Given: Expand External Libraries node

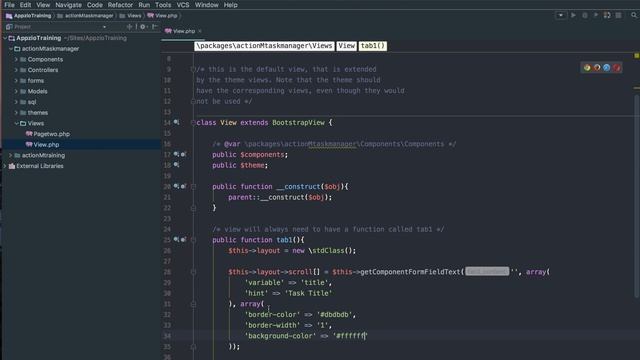Looking at the screenshot, I should coord(5,166).
